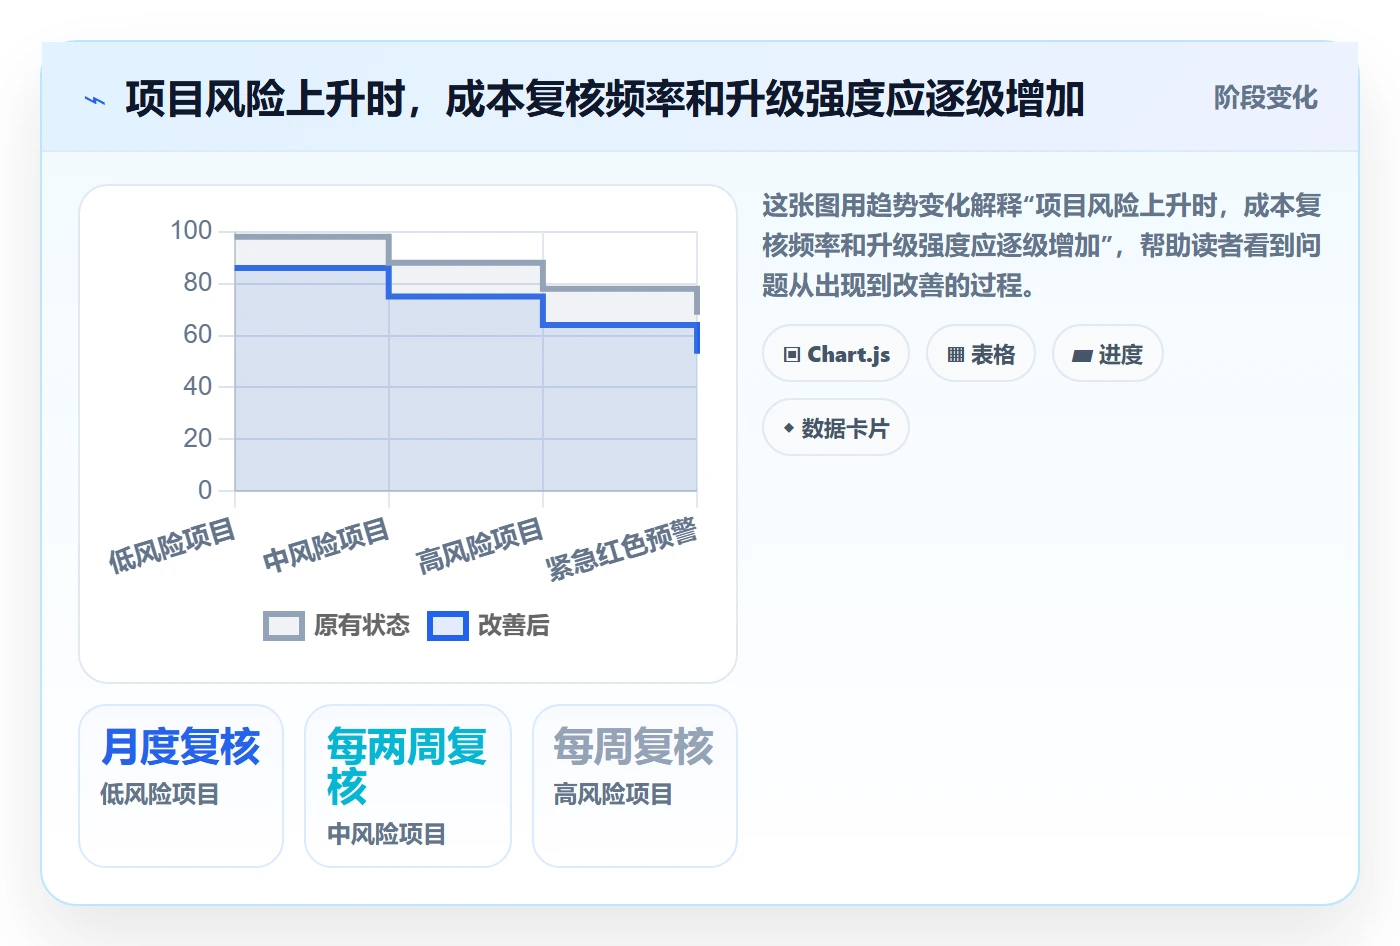
Task: Open the 每周复核 data card
Action: point(635,786)
